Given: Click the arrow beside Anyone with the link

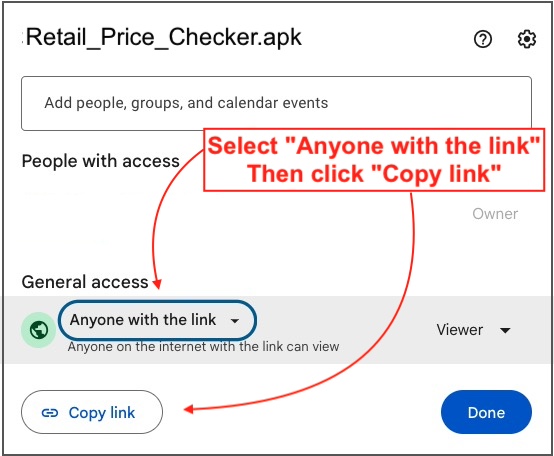Looking at the screenshot, I should point(235,321).
